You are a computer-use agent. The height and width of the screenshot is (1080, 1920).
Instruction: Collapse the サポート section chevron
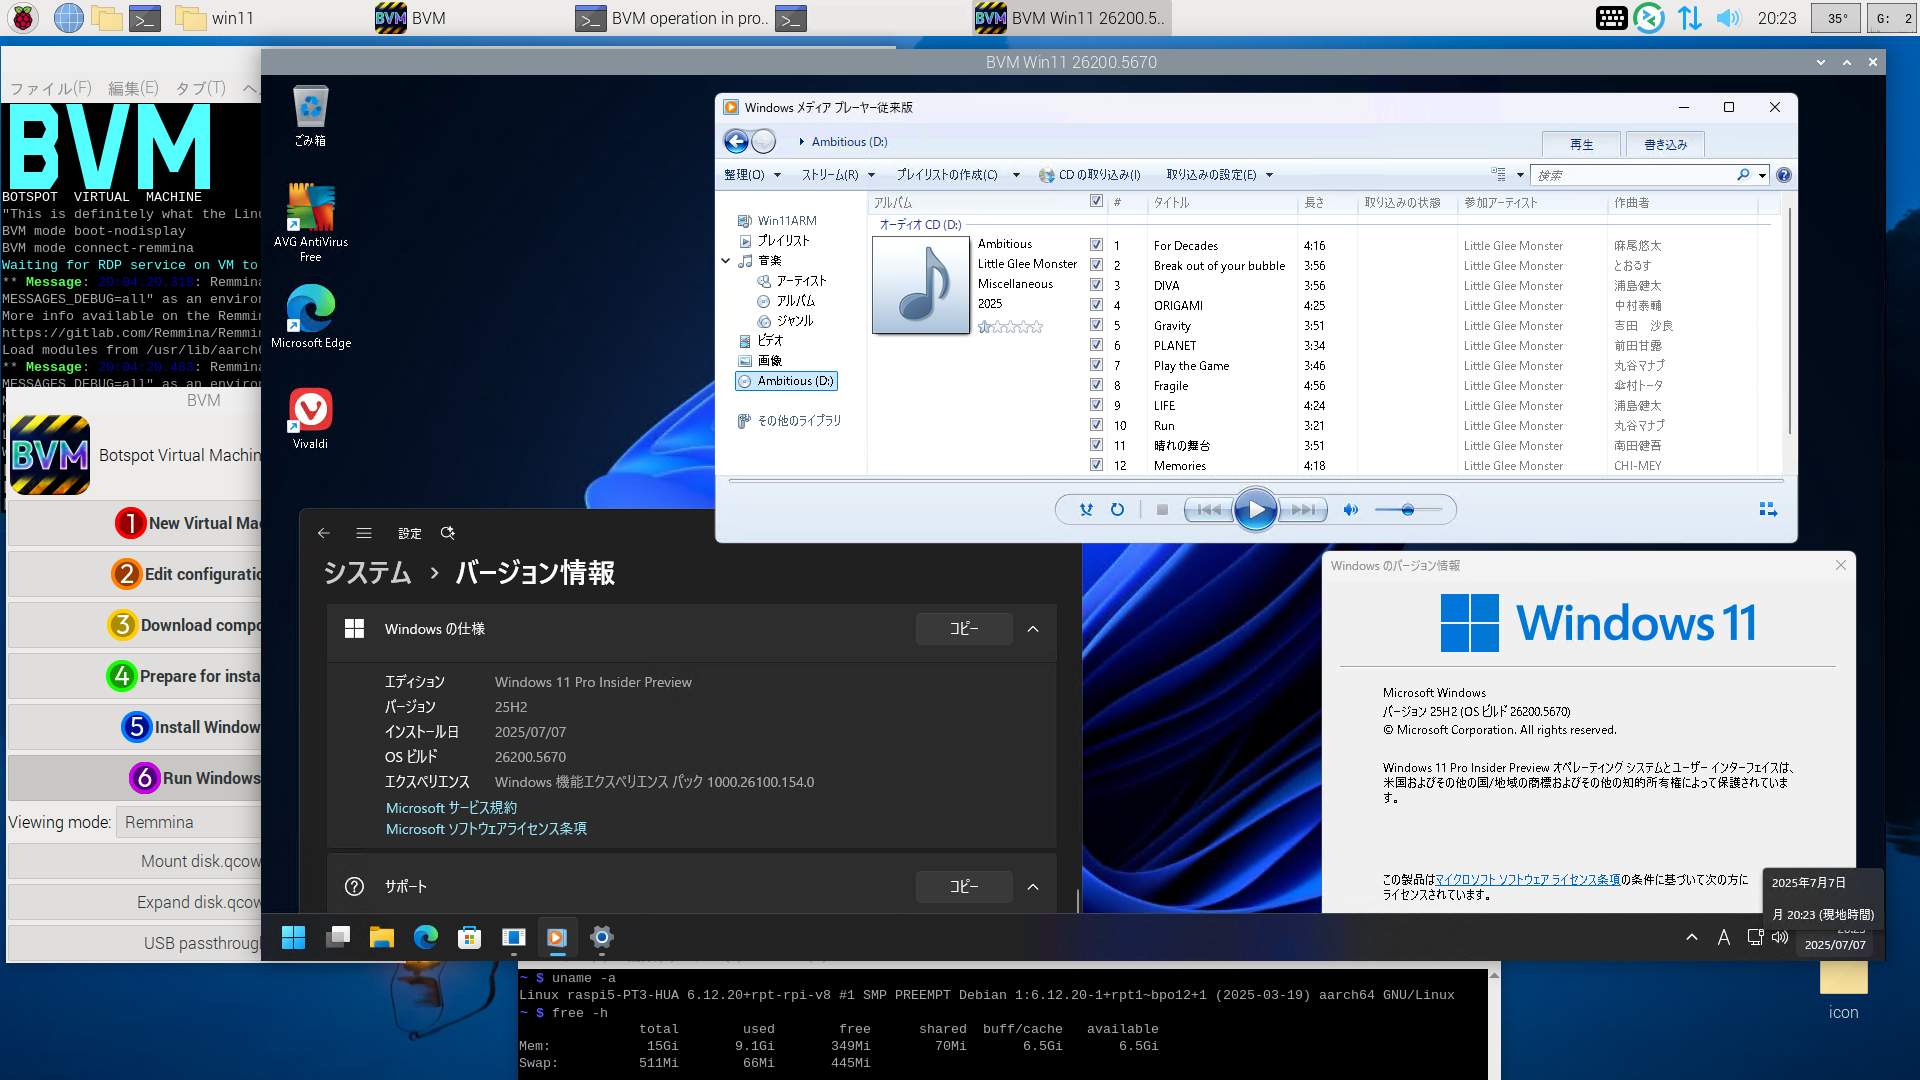[1033, 887]
